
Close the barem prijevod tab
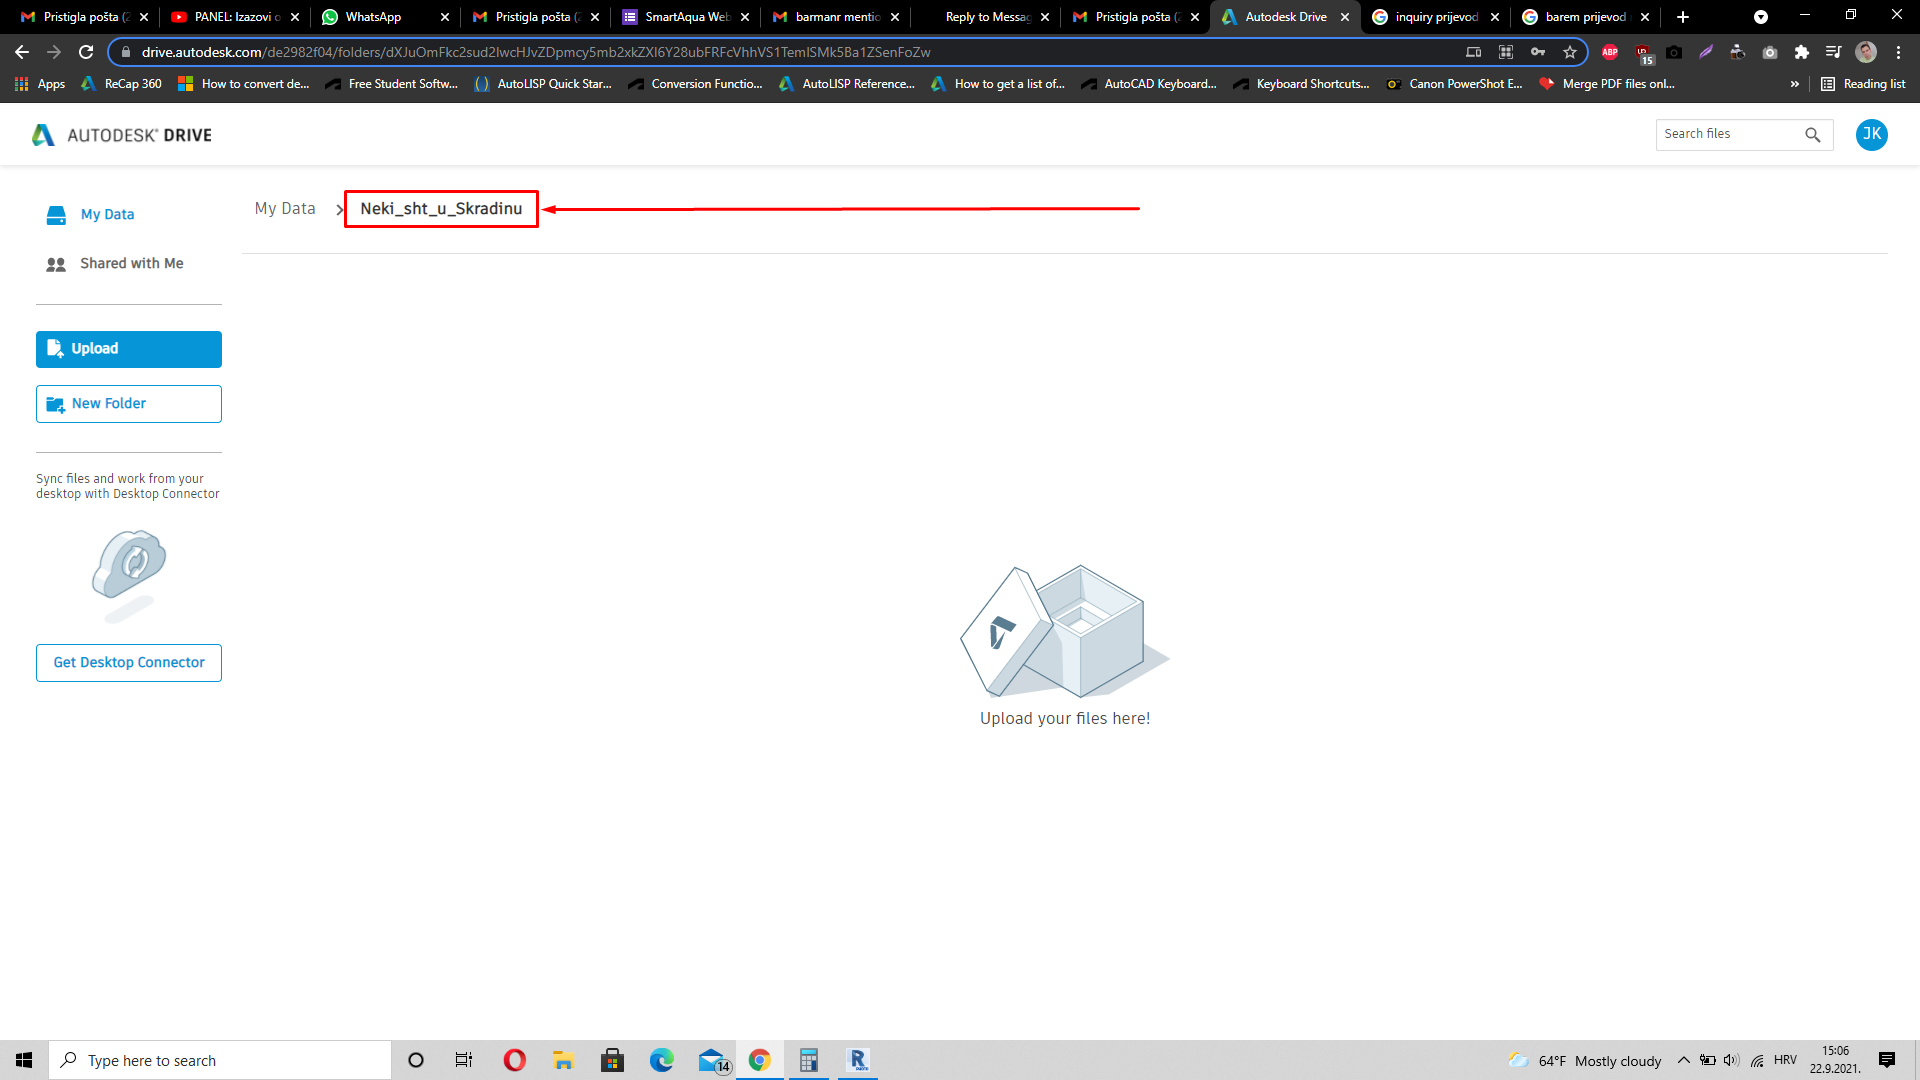[1645, 17]
